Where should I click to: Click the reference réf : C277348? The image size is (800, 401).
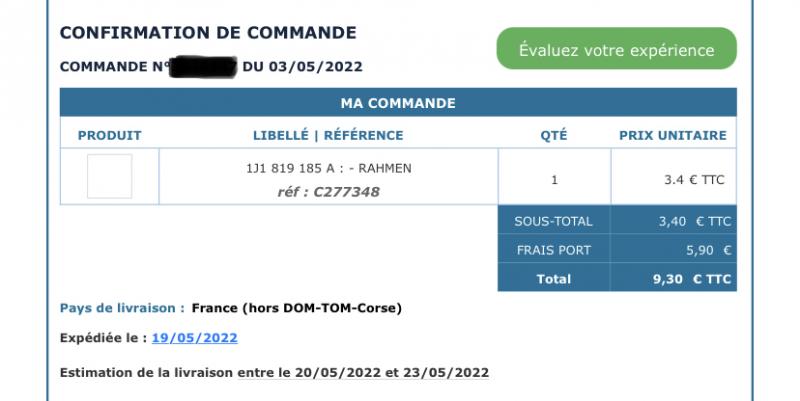coord(329,192)
